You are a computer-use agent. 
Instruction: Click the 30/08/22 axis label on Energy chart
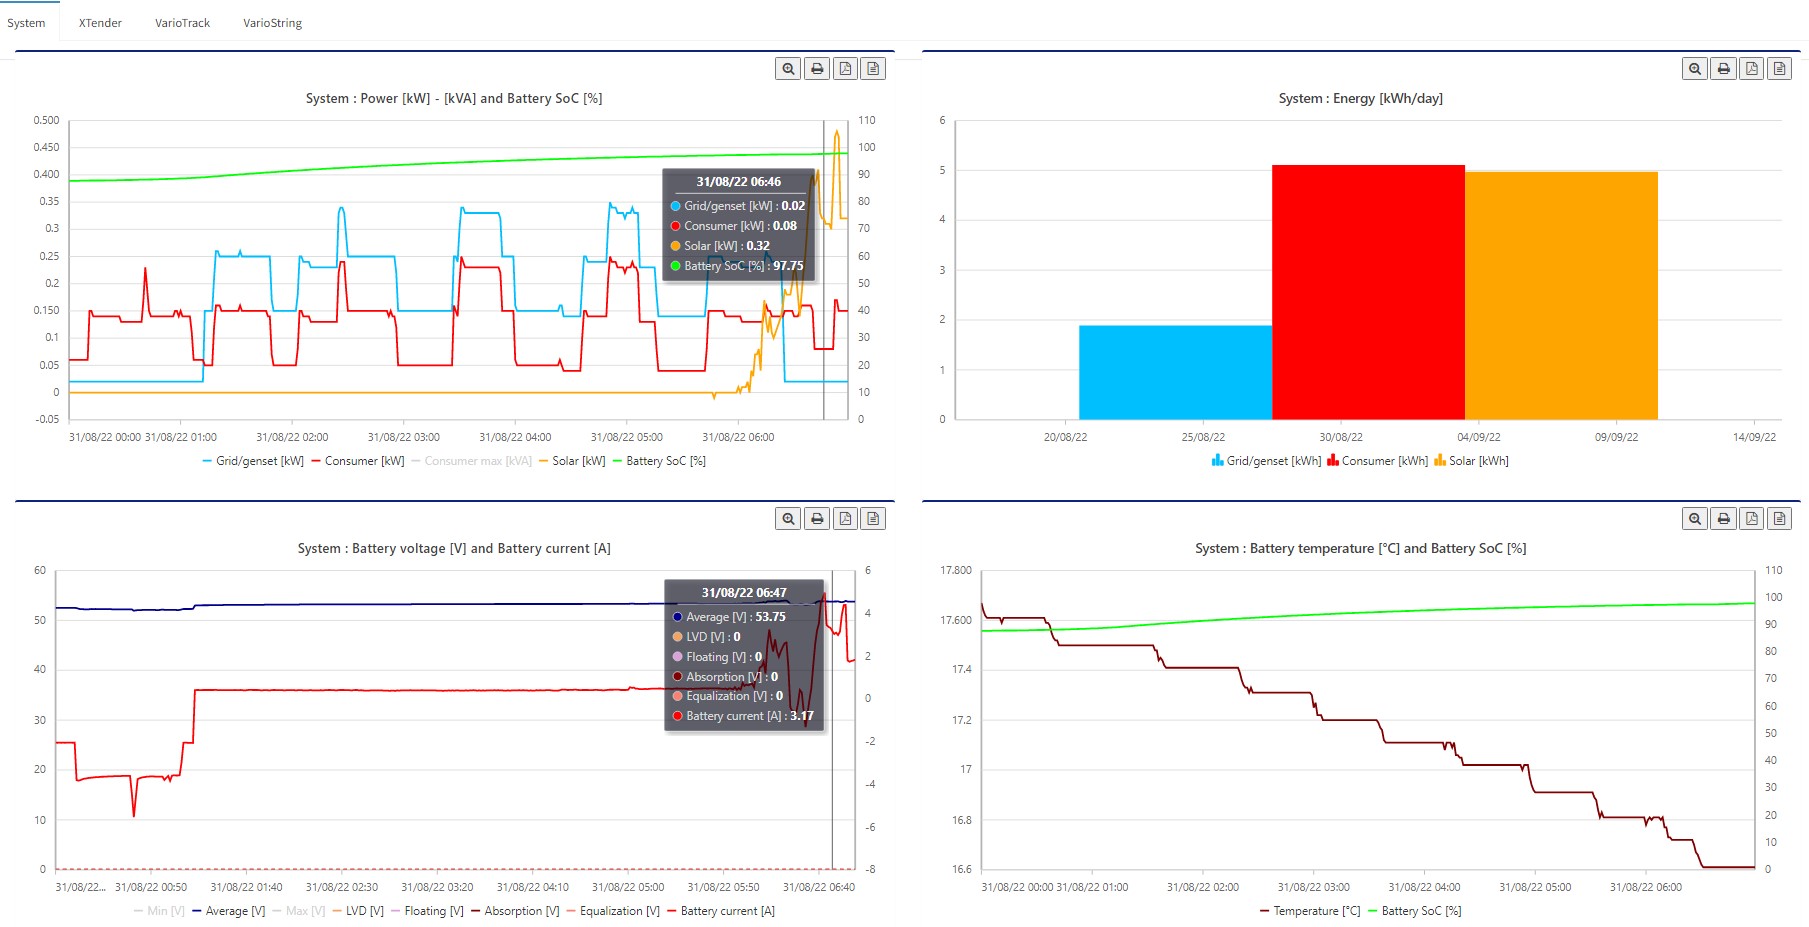tap(1341, 437)
